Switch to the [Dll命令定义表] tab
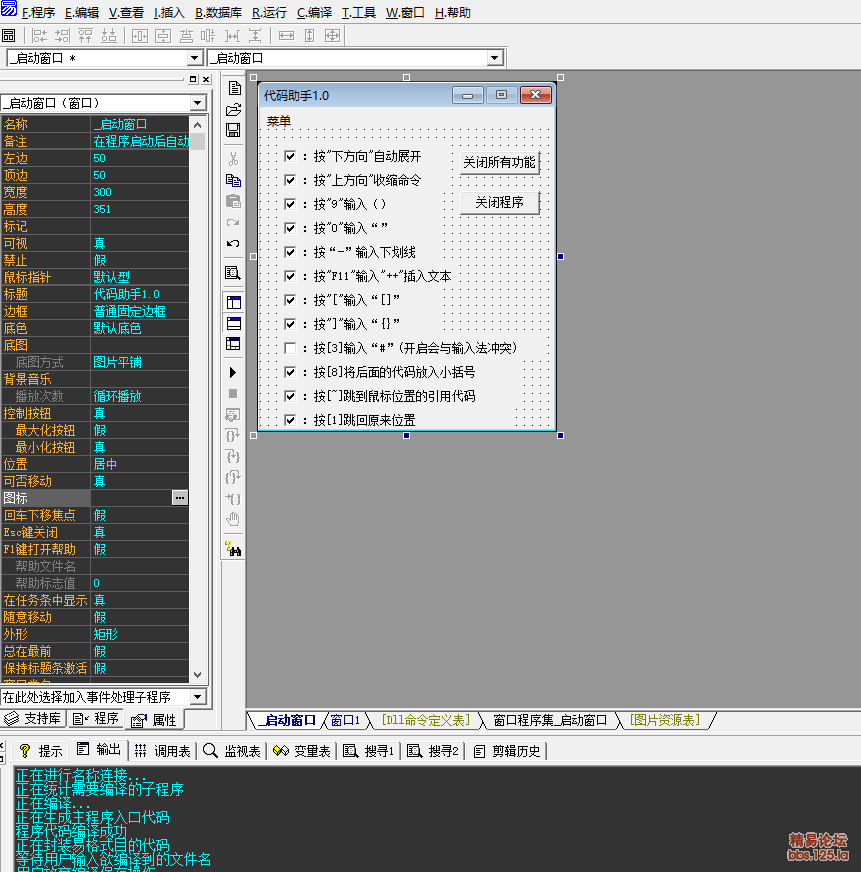This screenshot has width=861, height=872. coord(425,721)
